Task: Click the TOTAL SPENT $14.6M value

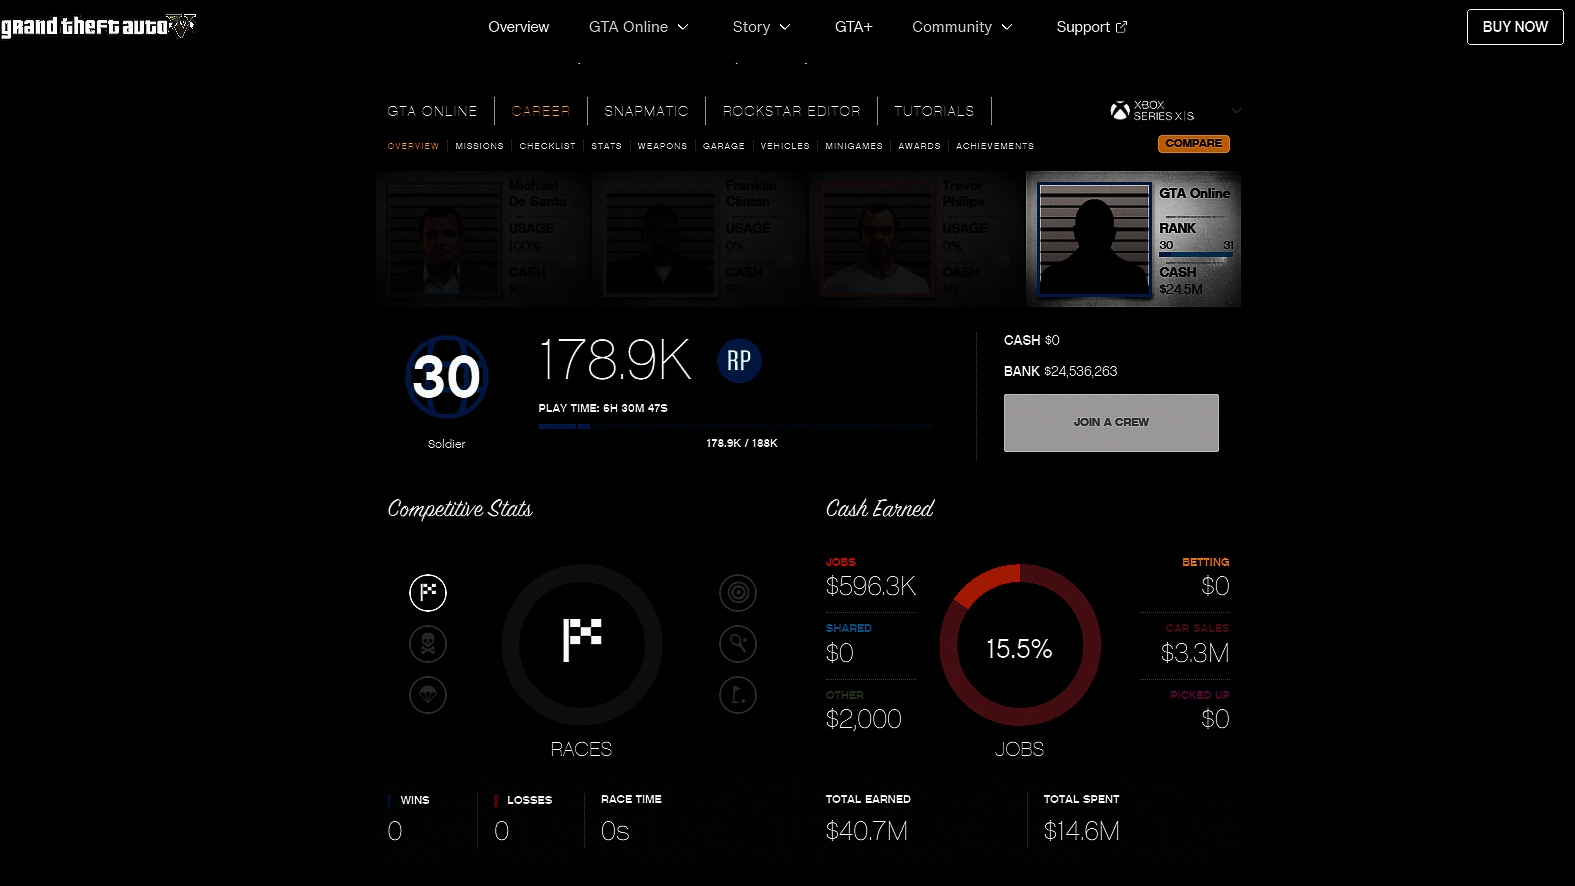Action: (x=1082, y=831)
